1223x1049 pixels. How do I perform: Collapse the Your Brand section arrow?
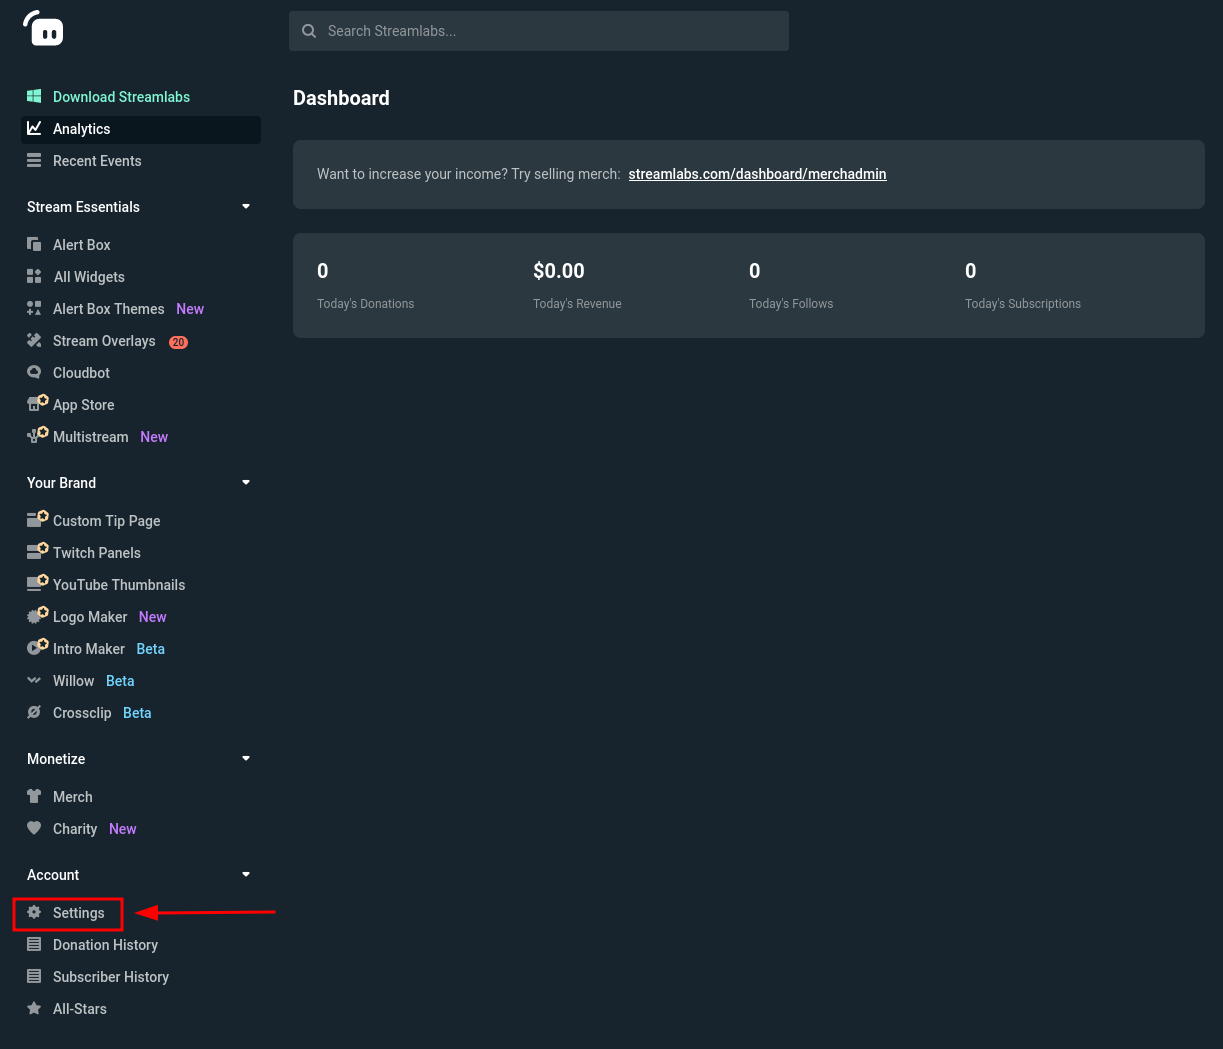[246, 483]
